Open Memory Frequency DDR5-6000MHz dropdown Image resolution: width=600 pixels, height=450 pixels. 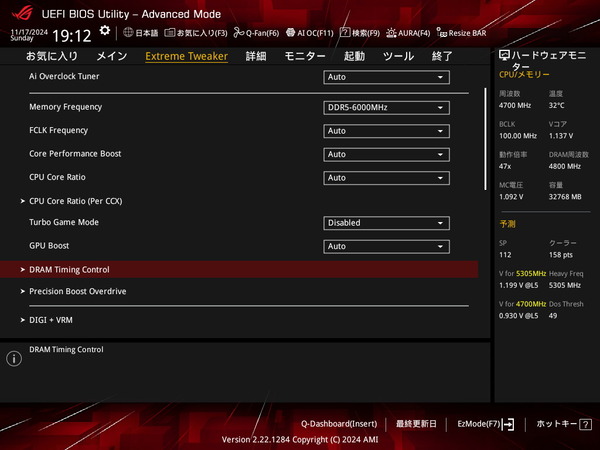pos(386,108)
